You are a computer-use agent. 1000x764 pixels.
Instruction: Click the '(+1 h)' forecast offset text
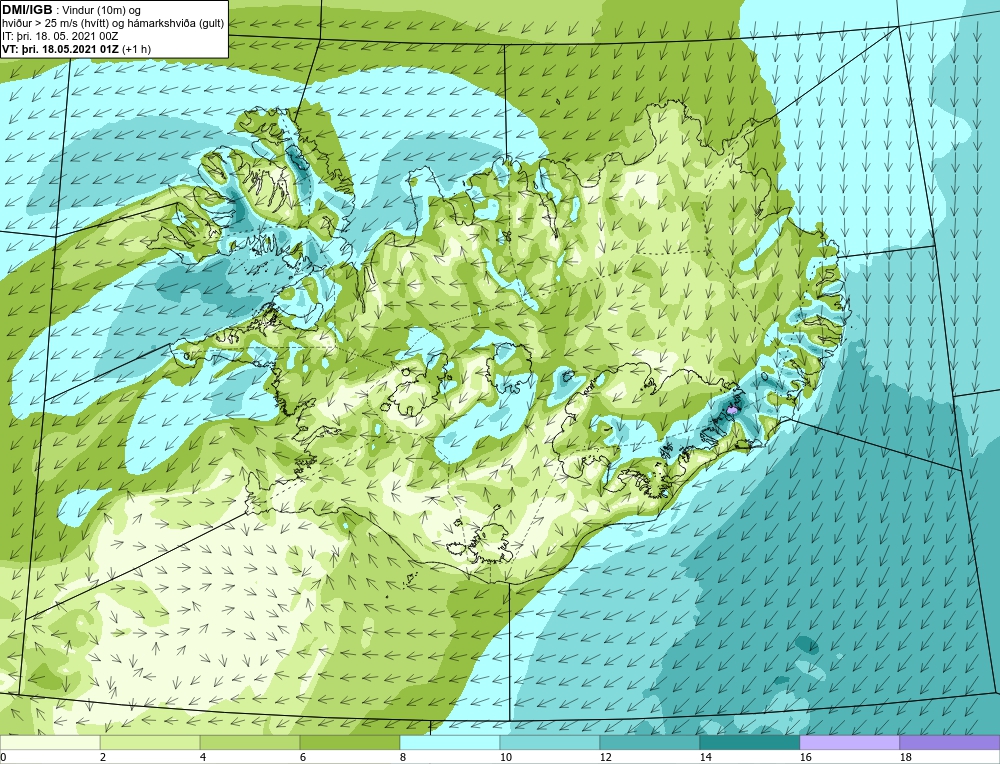pyautogui.click(x=136, y=49)
